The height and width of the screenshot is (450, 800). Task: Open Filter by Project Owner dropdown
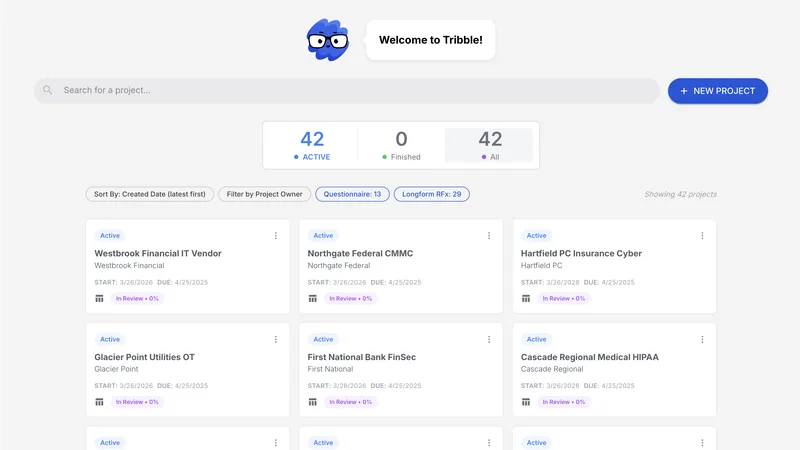(264, 194)
